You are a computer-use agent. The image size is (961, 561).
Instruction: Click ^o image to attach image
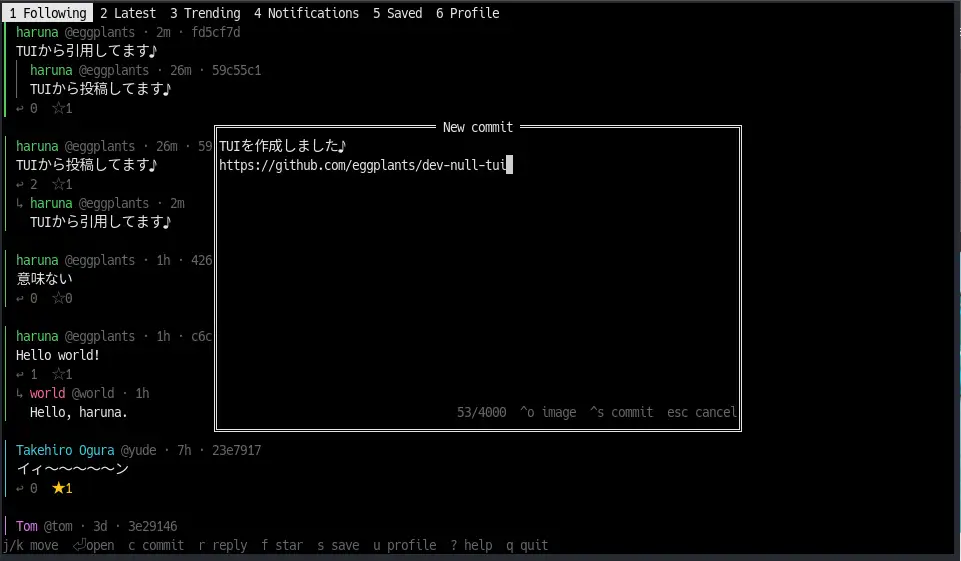pyautogui.click(x=548, y=412)
